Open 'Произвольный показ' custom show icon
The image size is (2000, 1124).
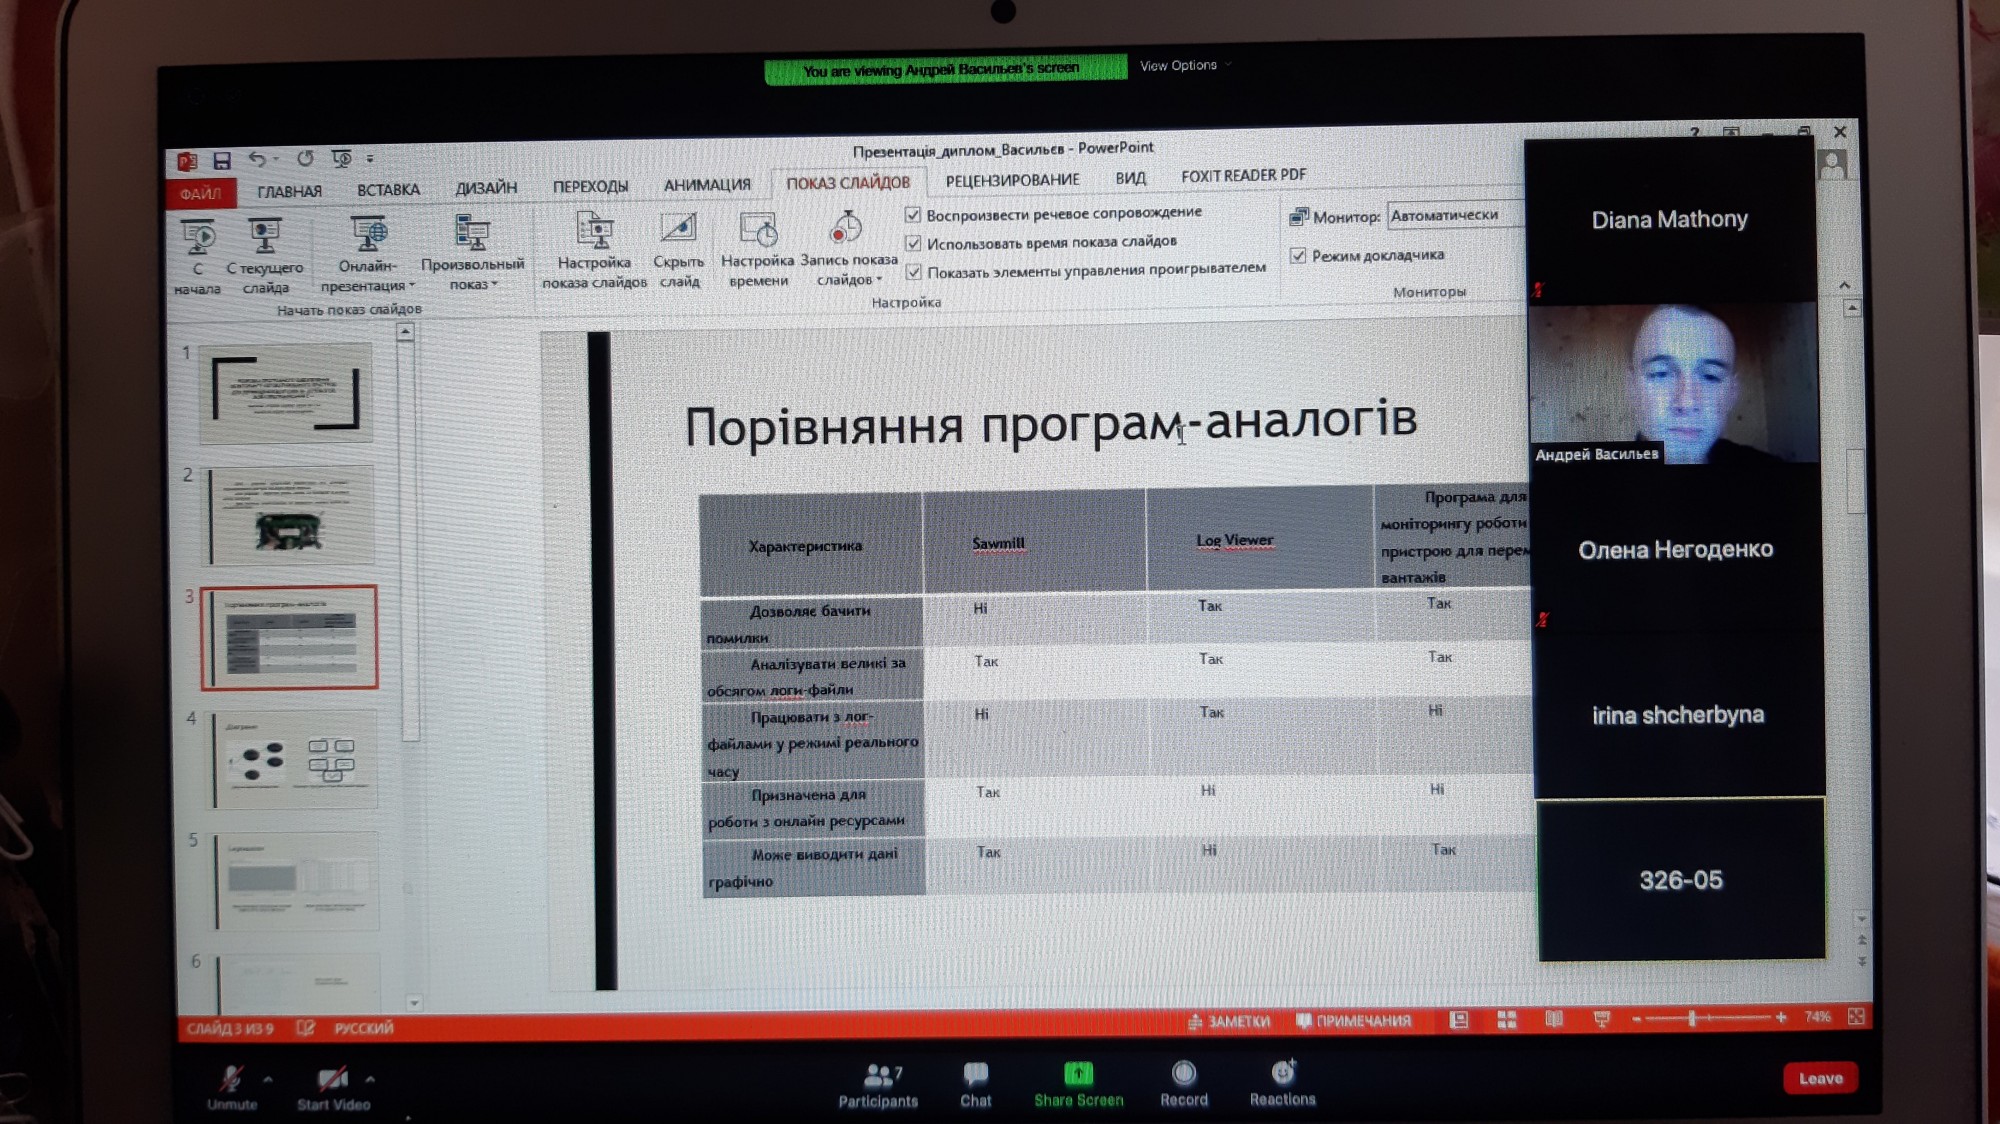tap(472, 232)
